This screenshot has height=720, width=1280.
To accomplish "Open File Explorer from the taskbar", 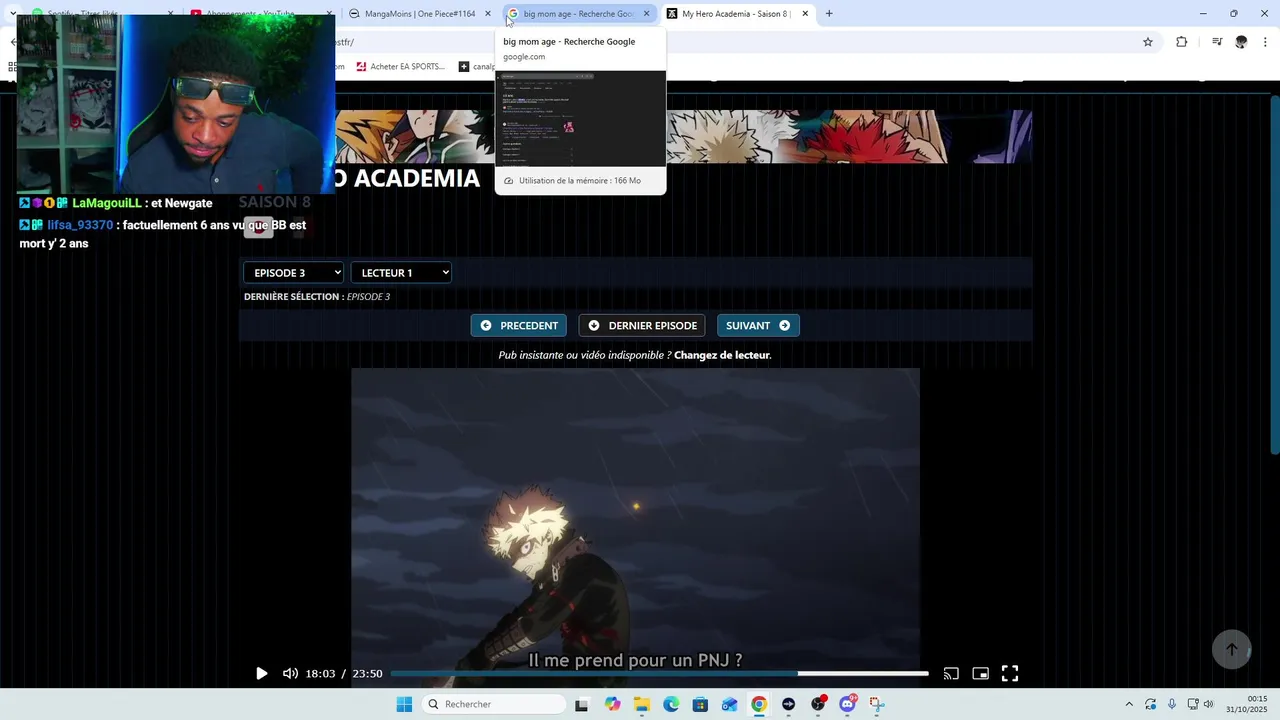I will tap(642, 705).
